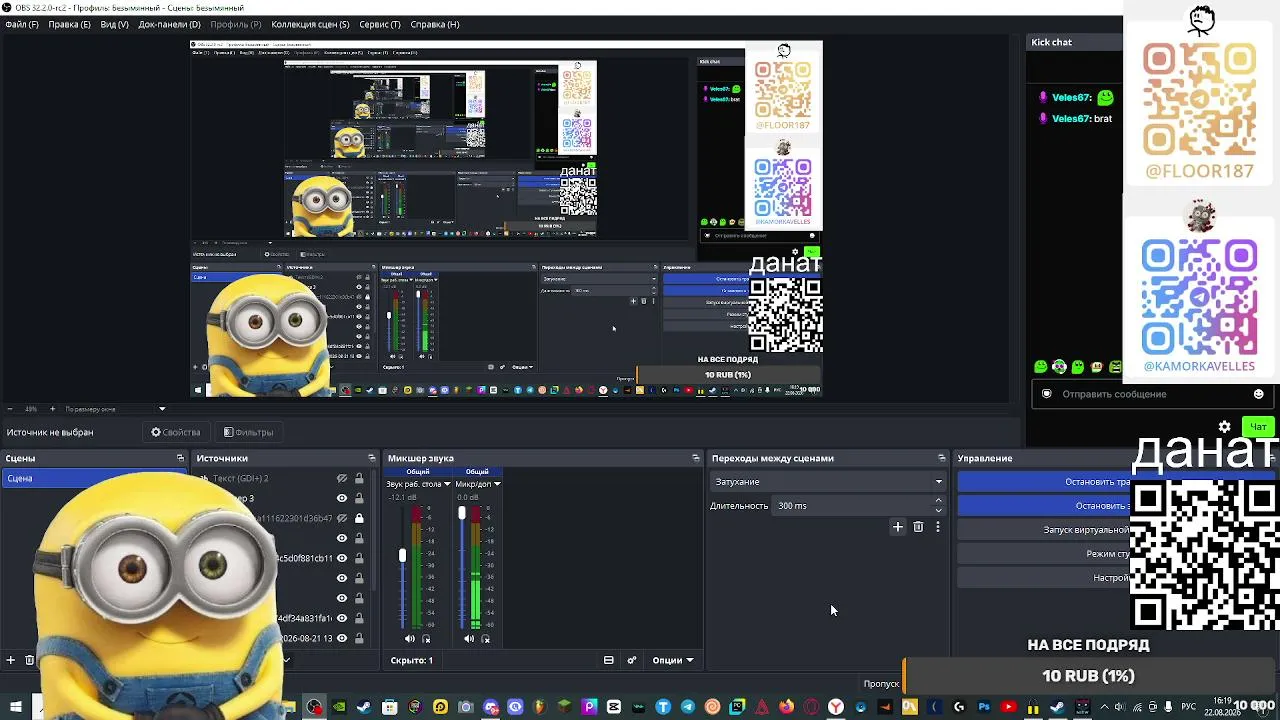Open Steam from the taskbar
This screenshot has width=1280, height=720.
pos(363,708)
